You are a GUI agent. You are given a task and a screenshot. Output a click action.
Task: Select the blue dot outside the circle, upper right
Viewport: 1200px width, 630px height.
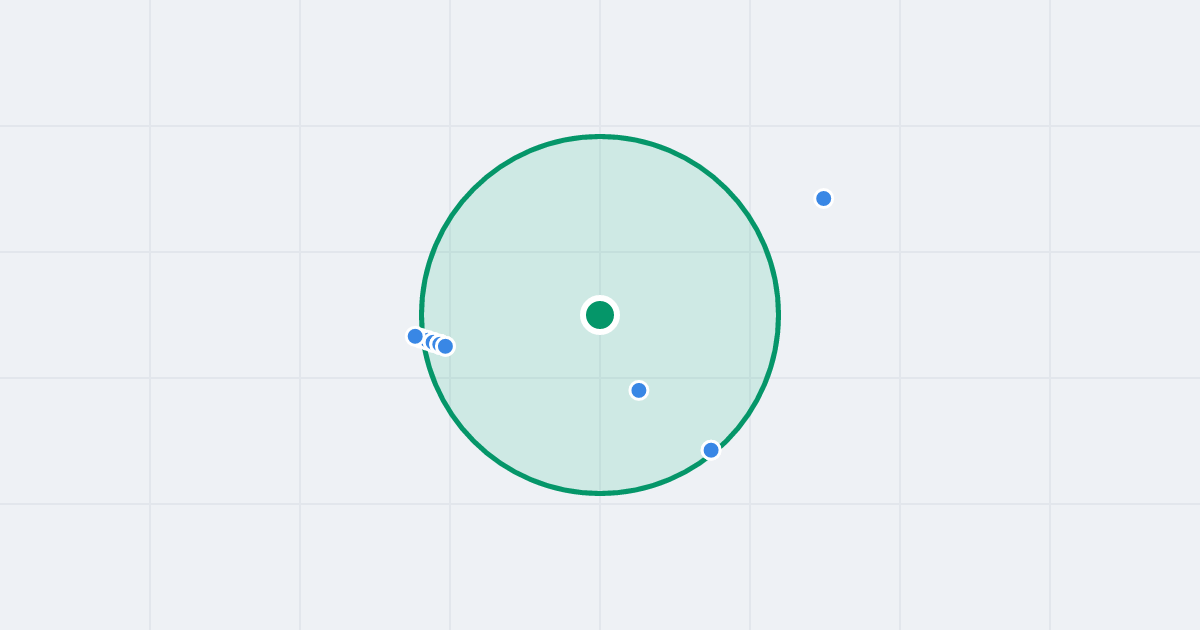(824, 198)
